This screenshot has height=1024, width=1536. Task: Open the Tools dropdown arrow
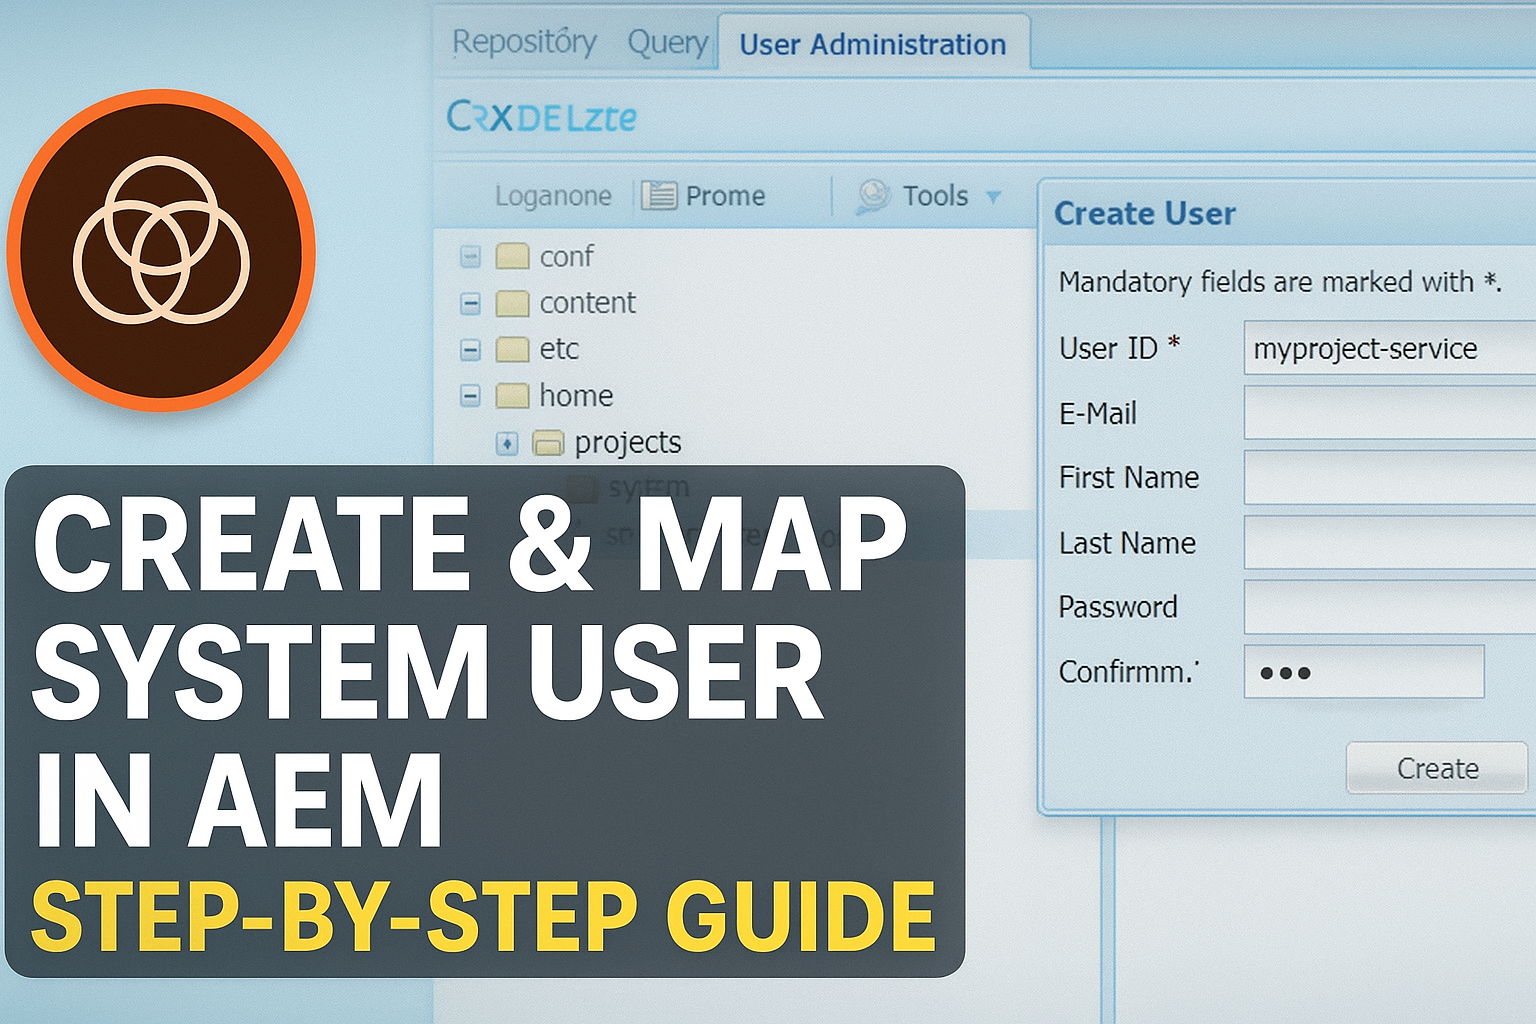click(993, 197)
